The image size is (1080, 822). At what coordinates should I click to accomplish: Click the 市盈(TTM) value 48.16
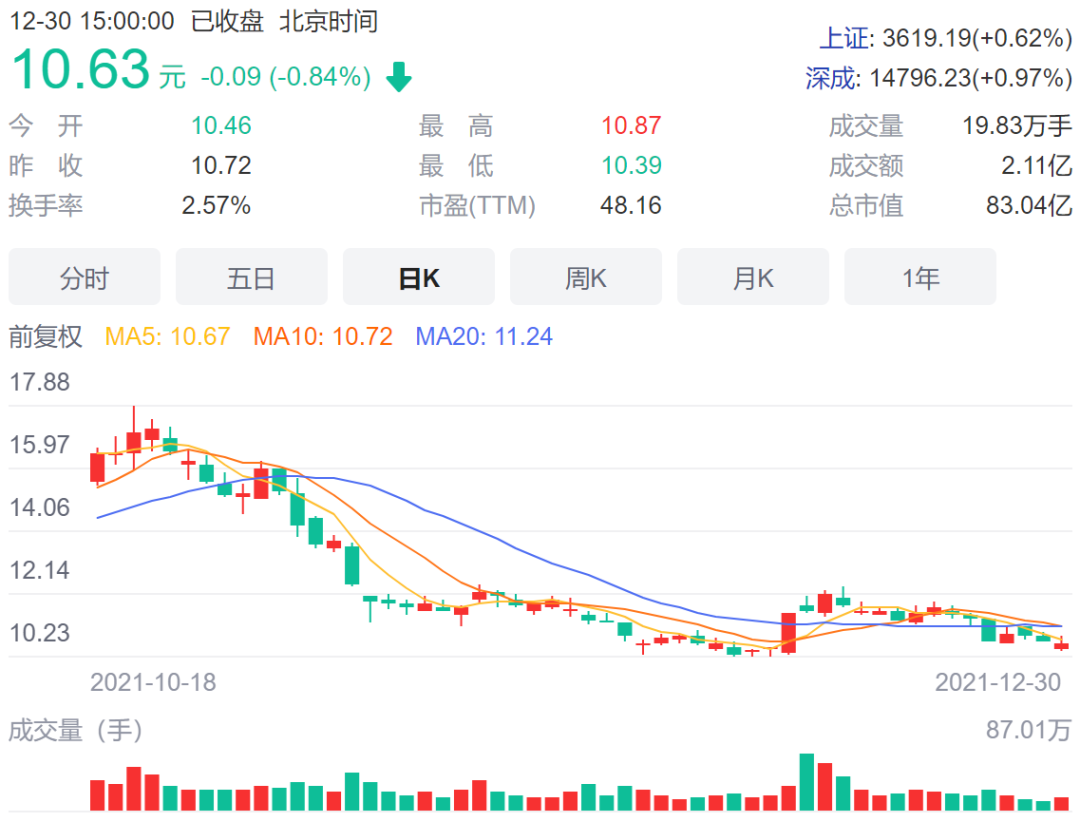click(631, 205)
